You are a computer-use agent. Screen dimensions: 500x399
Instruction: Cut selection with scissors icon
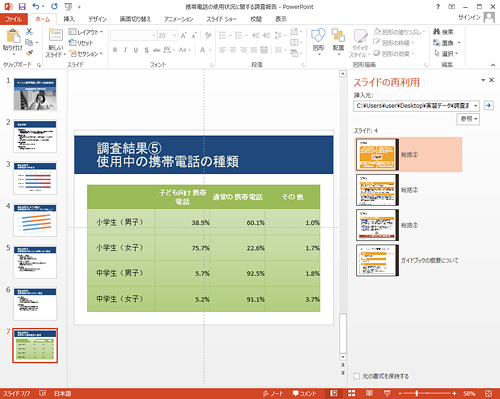click(x=29, y=32)
